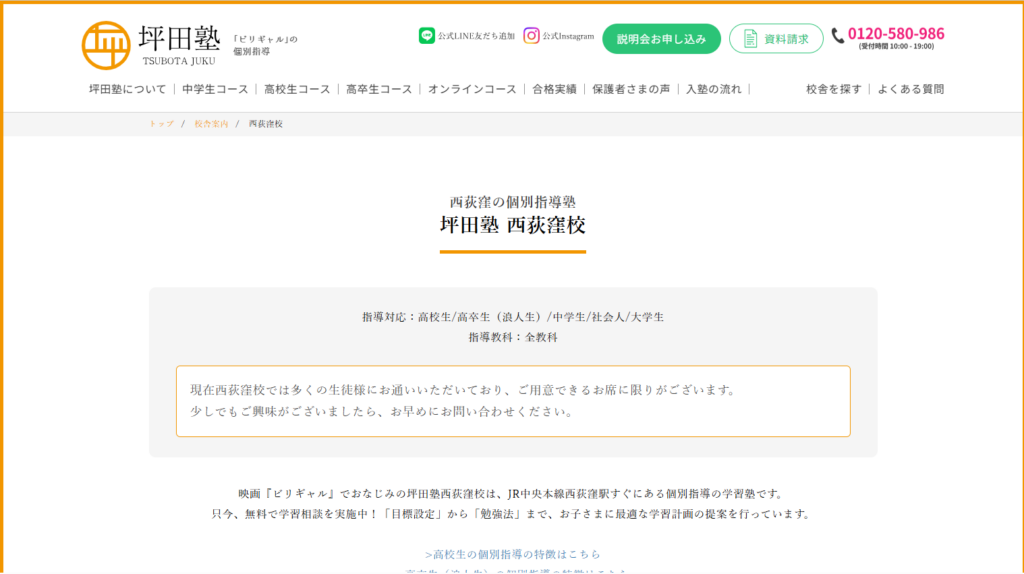Click the document icon in 資料請求 button
The width and height of the screenshot is (1024, 574).
pos(750,39)
